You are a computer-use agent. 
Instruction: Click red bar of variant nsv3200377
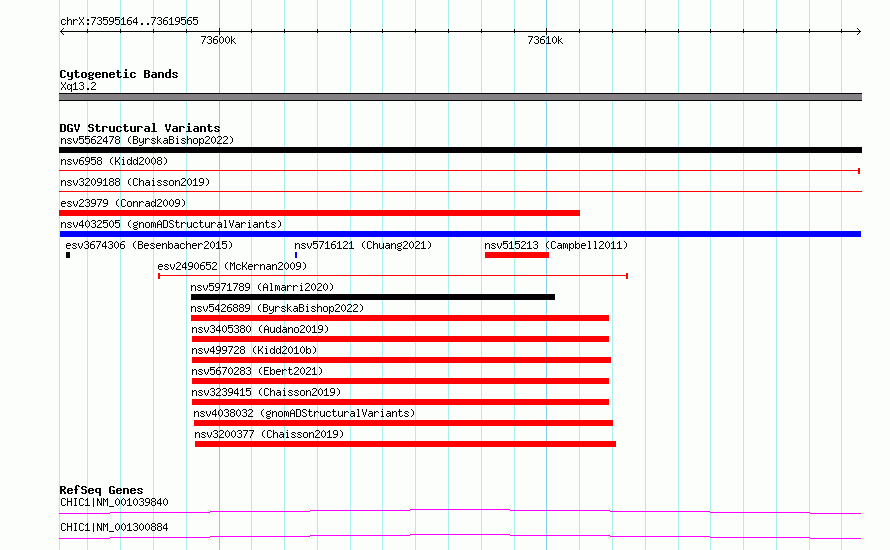(405, 444)
